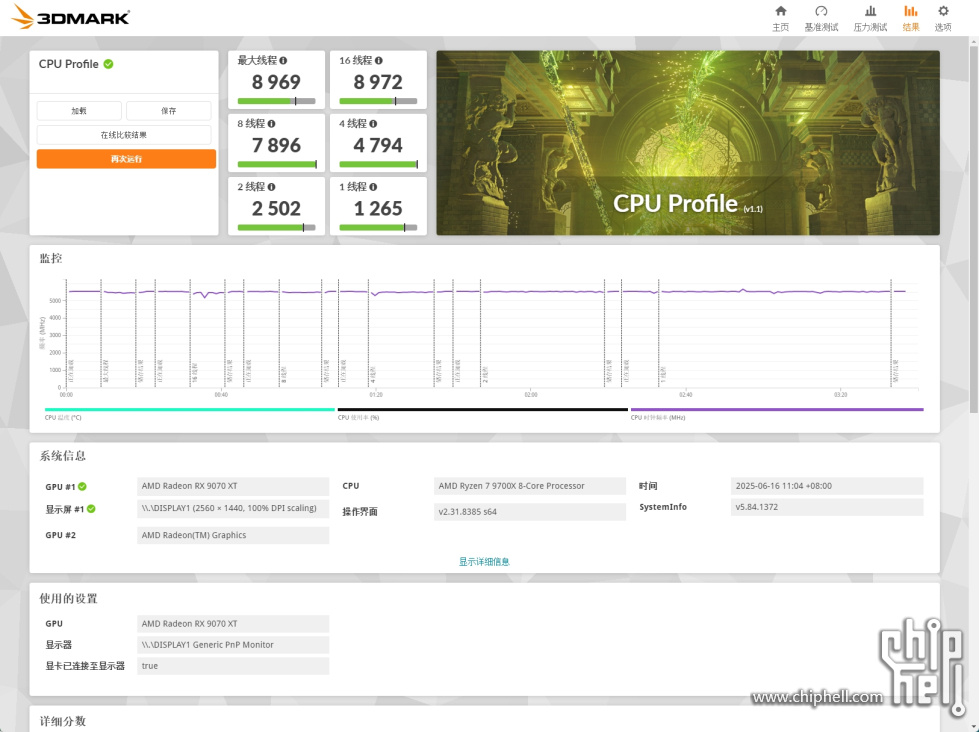Click the 2025-06-16 11:04 time field

pos(827,486)
